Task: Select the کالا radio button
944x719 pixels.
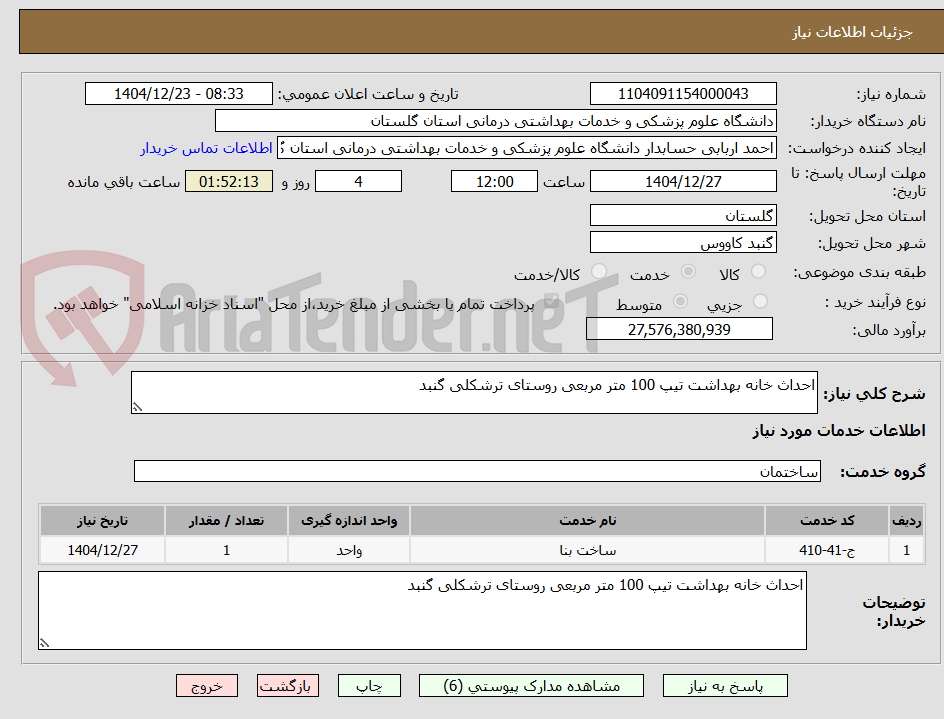Action: coord(759,272)
